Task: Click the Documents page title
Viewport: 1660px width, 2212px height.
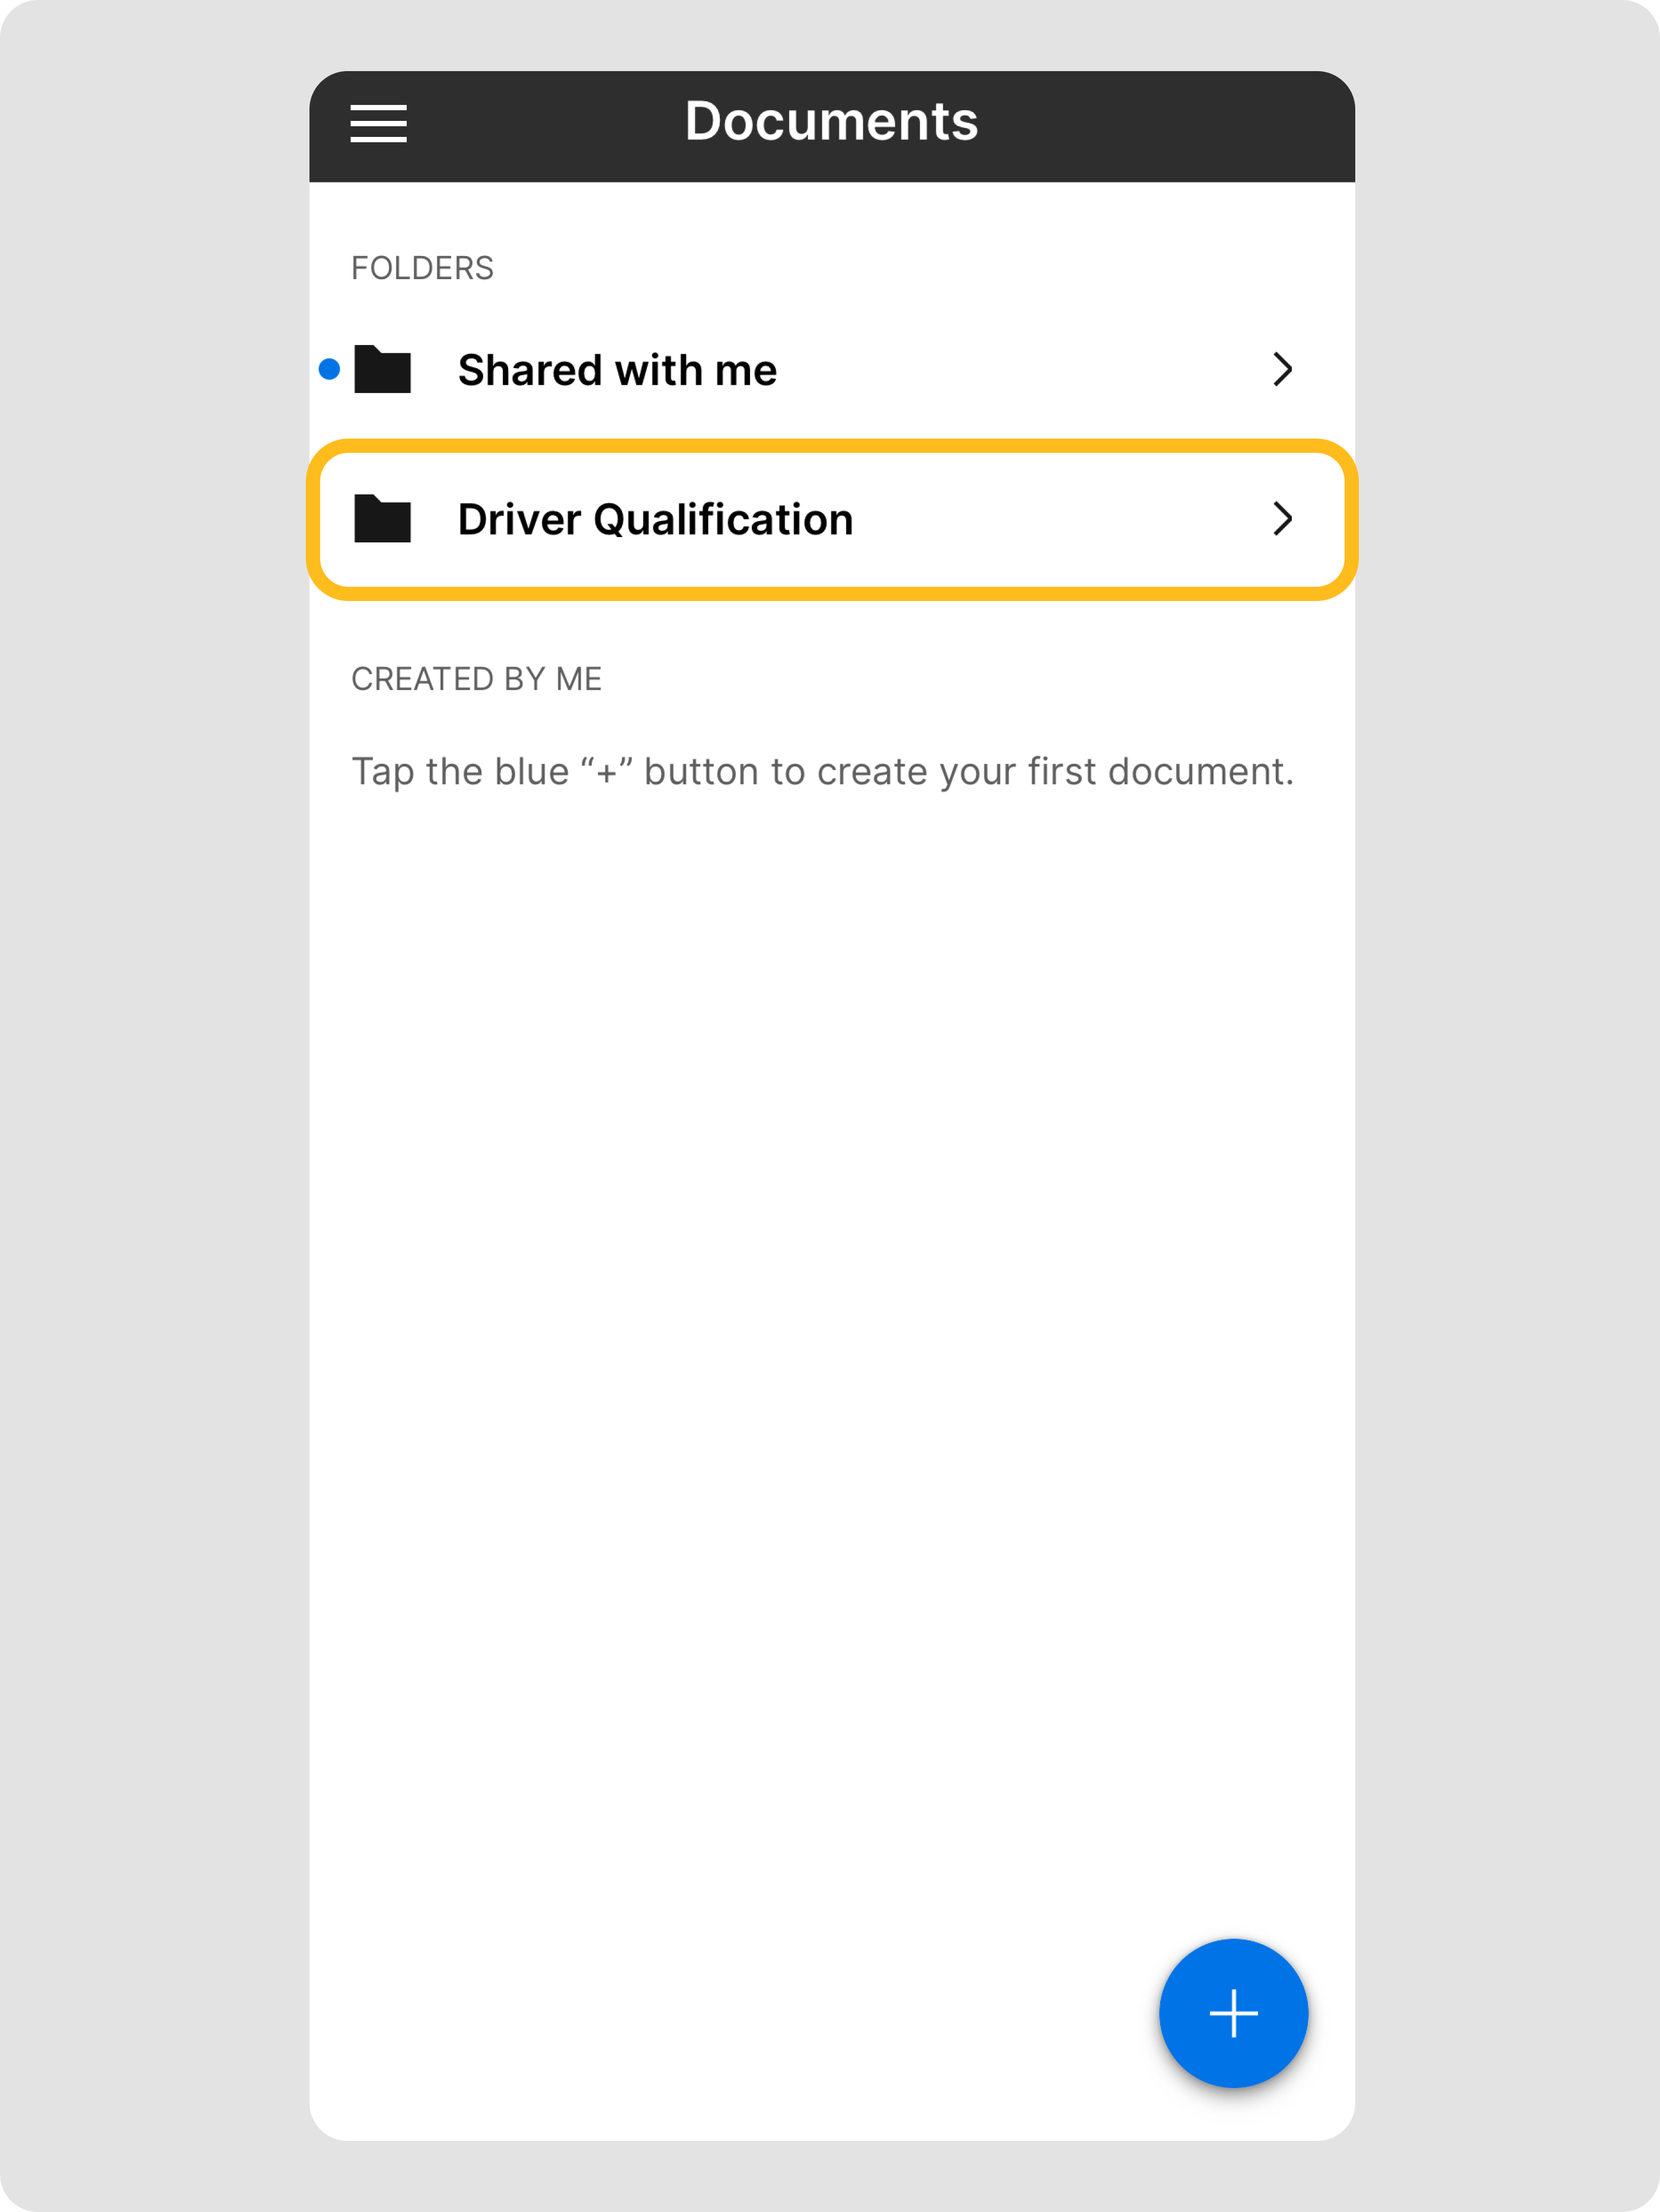Action: [831, 122]
